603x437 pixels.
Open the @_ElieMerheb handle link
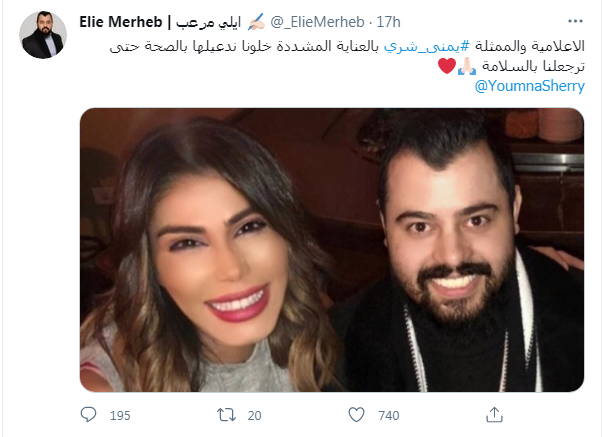[x=317, y=22]
